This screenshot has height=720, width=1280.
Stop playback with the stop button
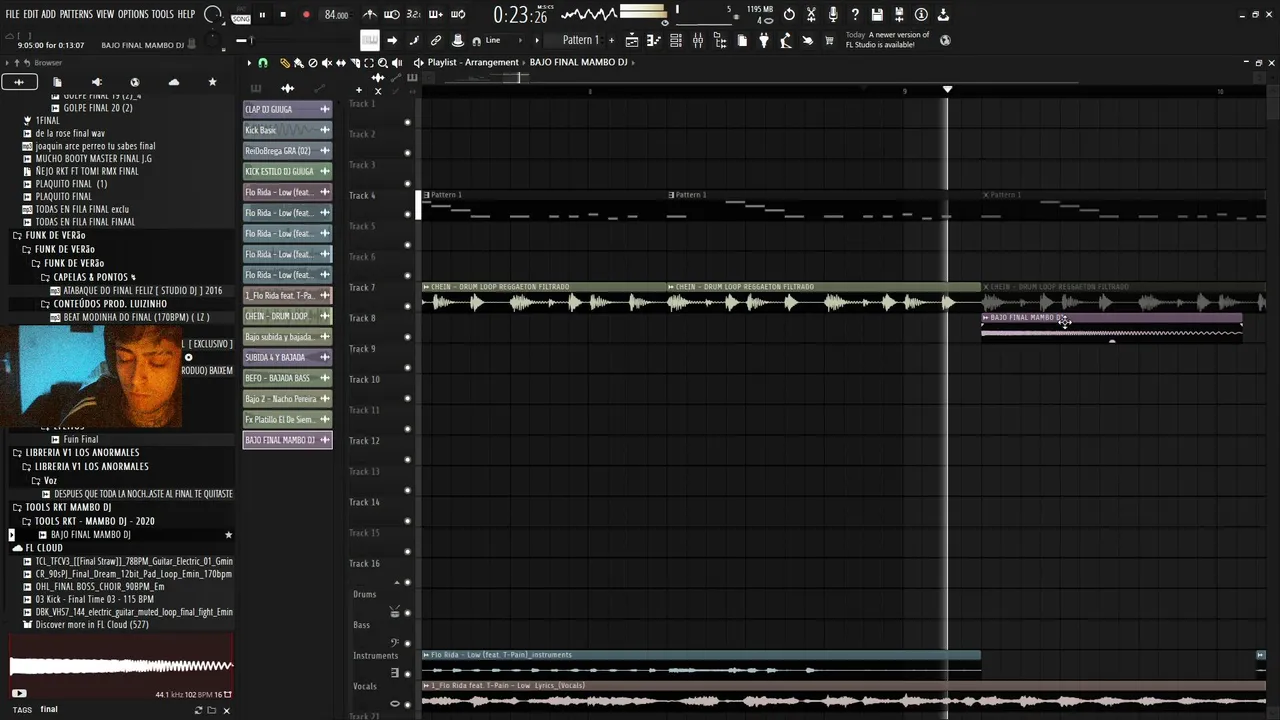[284, 15]
